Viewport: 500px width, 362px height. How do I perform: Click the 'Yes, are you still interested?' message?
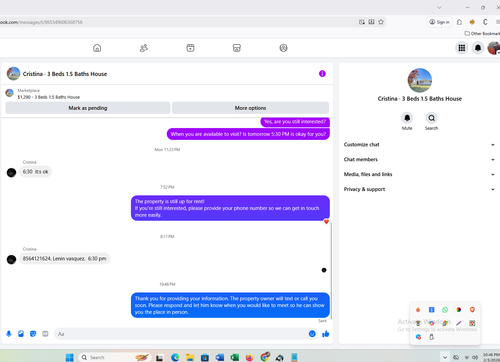point(295,122)
